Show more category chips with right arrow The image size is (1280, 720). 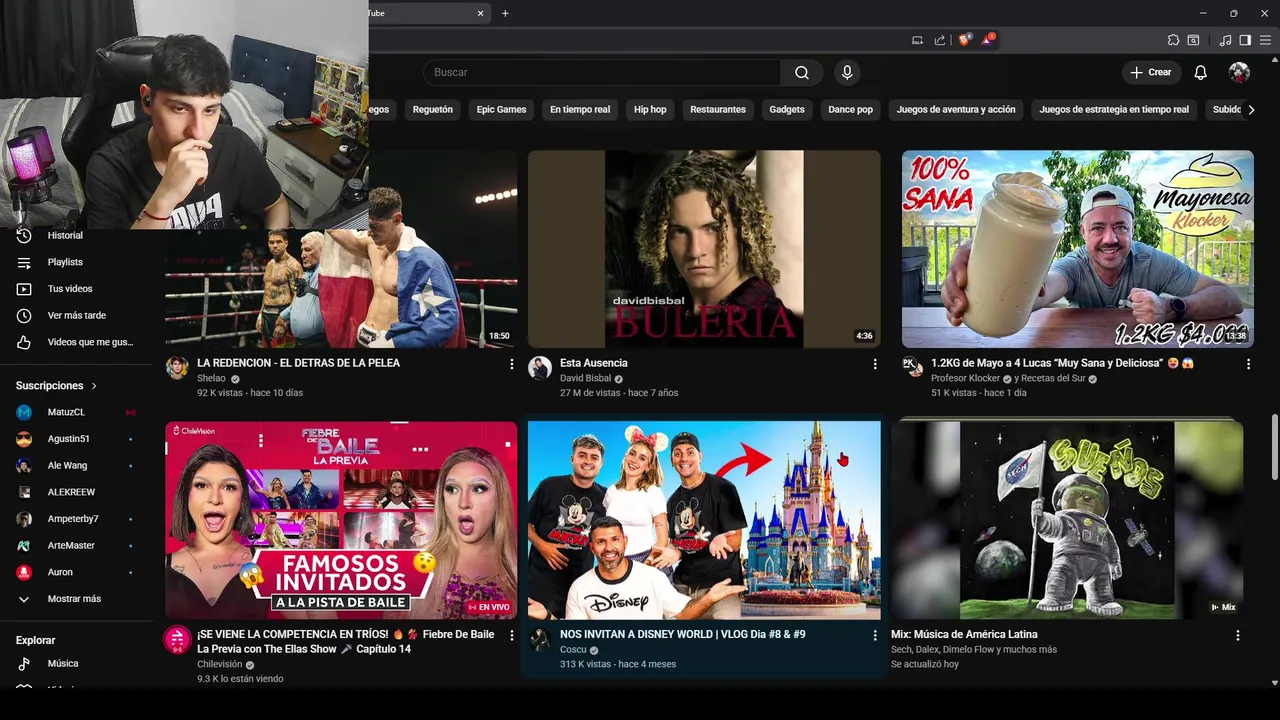pos(1251,110)
